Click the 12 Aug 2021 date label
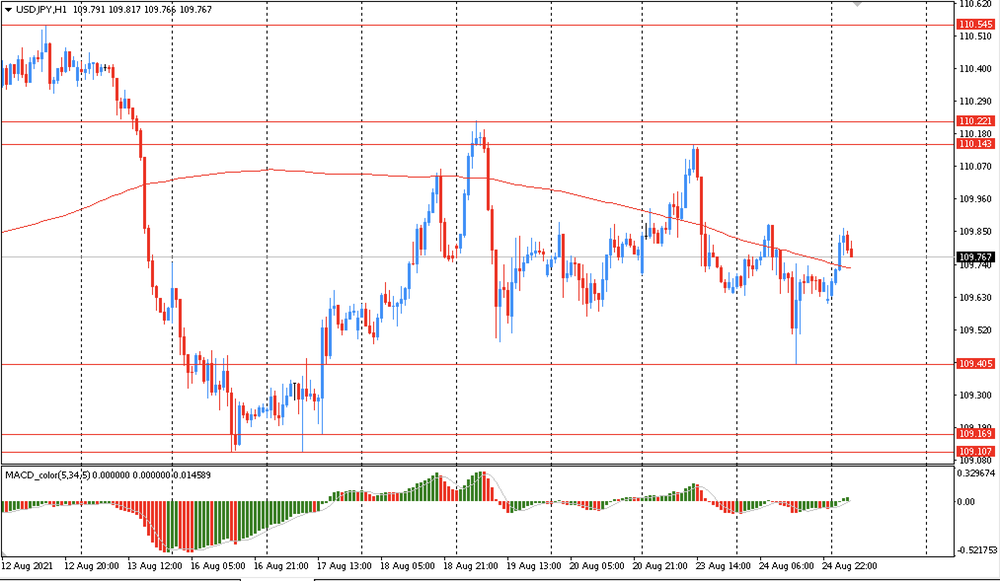Screen dimensions: 1000x581 click(27, 566)
